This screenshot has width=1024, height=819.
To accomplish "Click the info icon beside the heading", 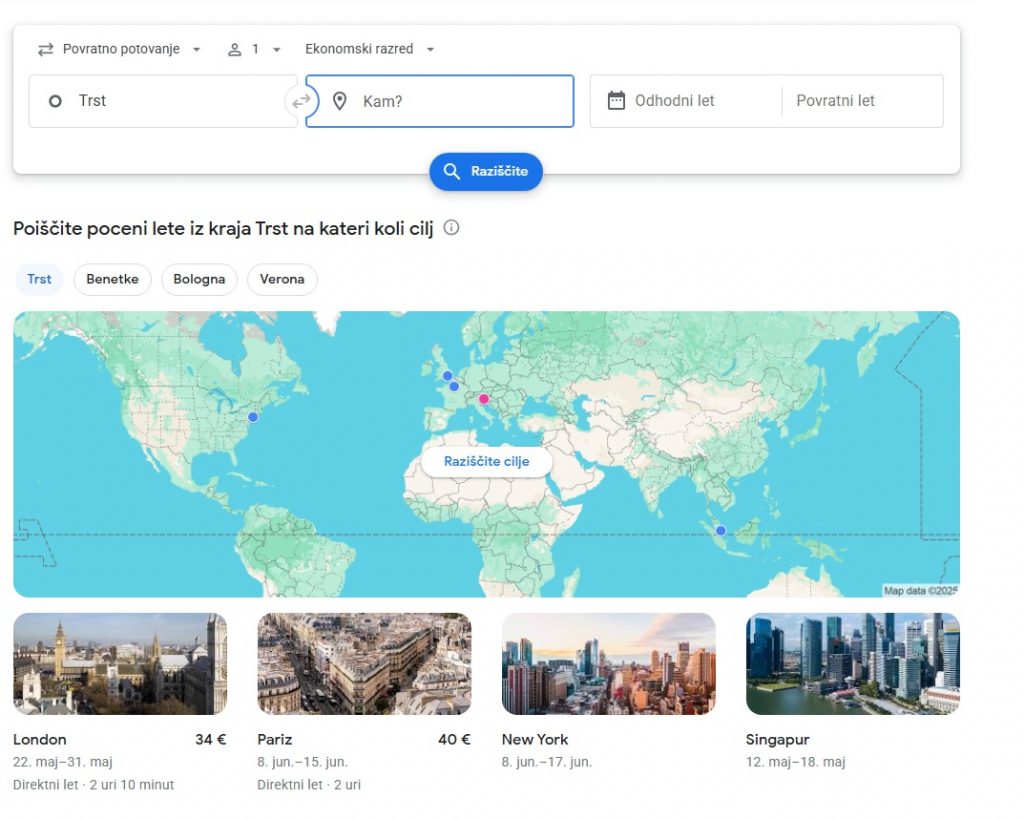I will (x=451, y=228).
